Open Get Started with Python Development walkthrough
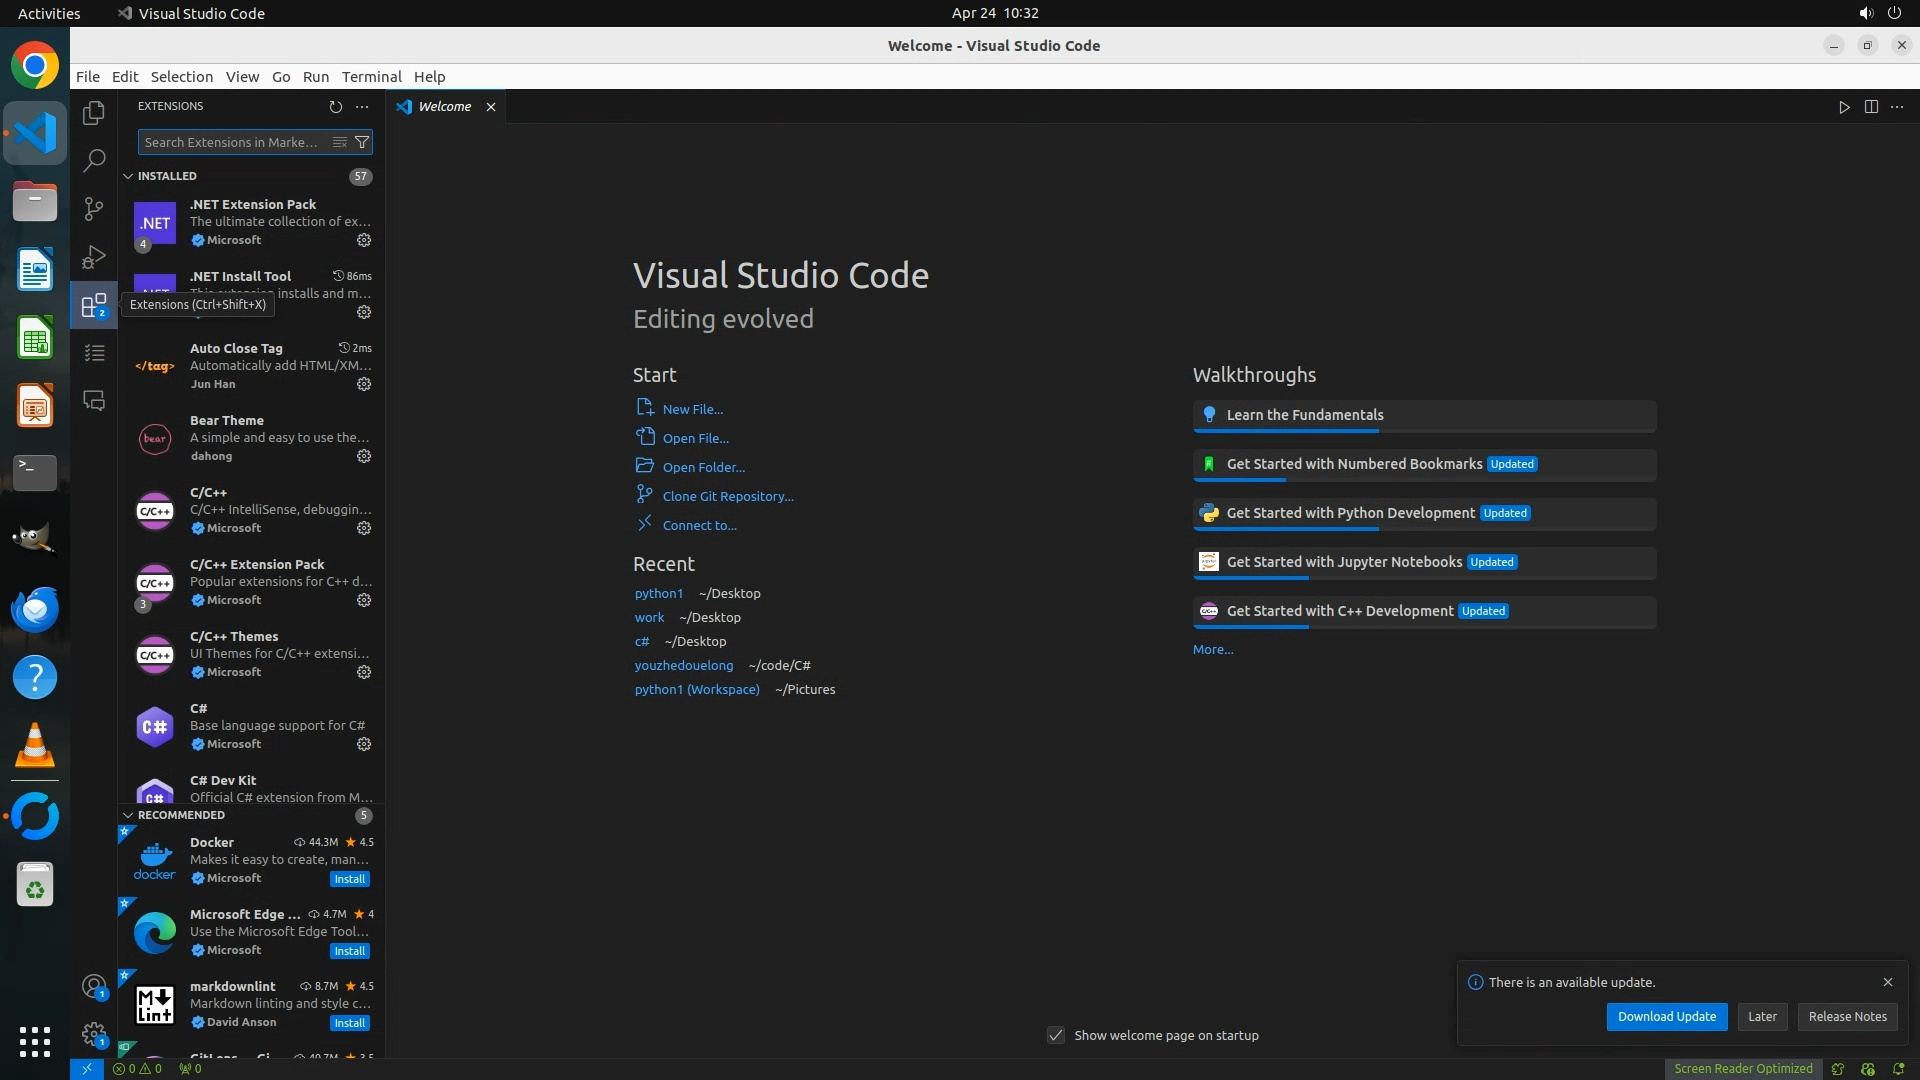This screenshot has width=1920, height=1080. coord(1350,513)
